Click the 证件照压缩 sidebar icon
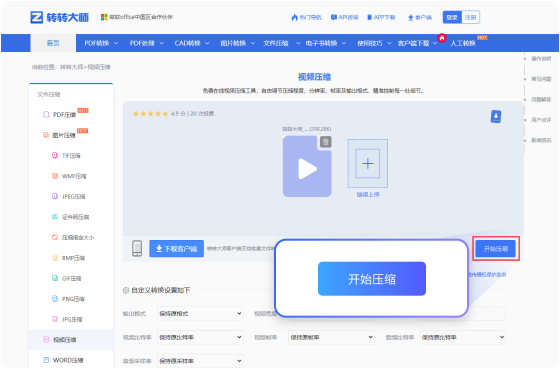 pyautogui.click(x=55, y=216)
